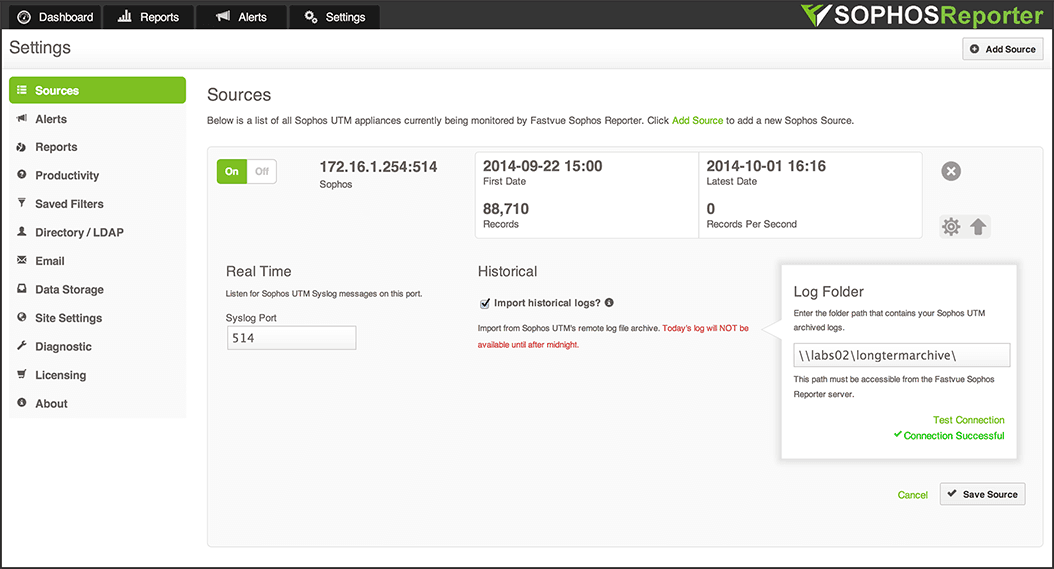1054x569 pixels.
Task: Click the Latest Date value 2014-10-01 16:16
Action: coord(766,166)
